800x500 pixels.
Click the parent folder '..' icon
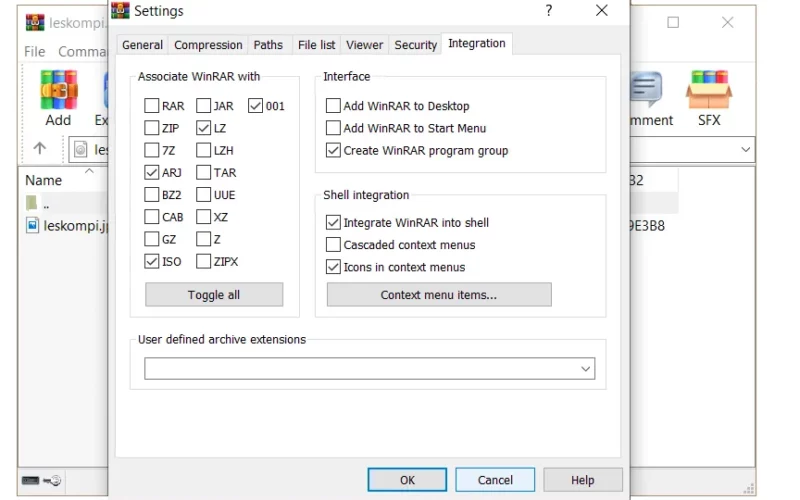32,203
